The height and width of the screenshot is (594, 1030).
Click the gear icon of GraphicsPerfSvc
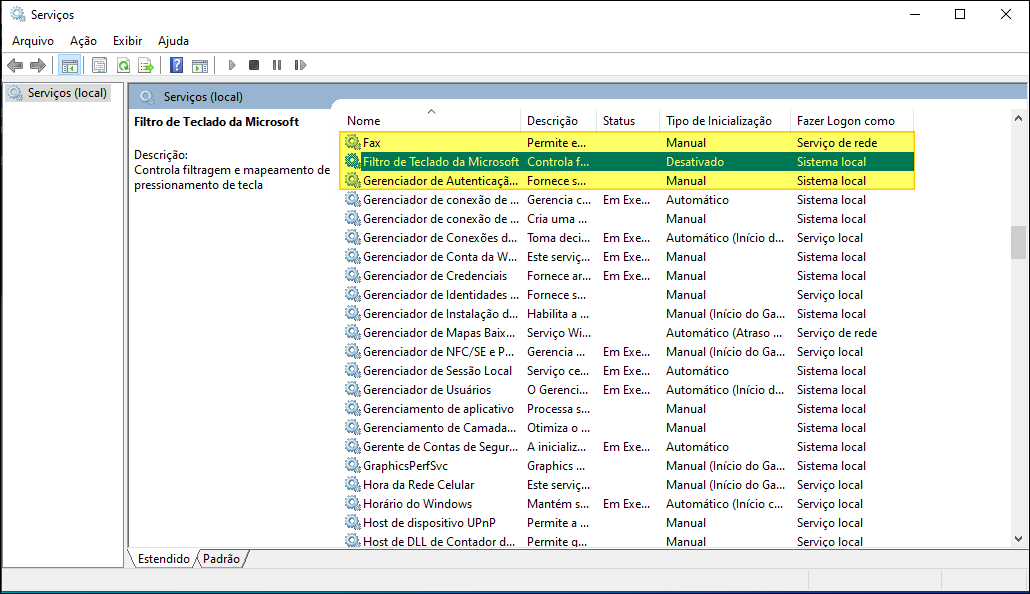pyautogui.click(x=353, y=465)
